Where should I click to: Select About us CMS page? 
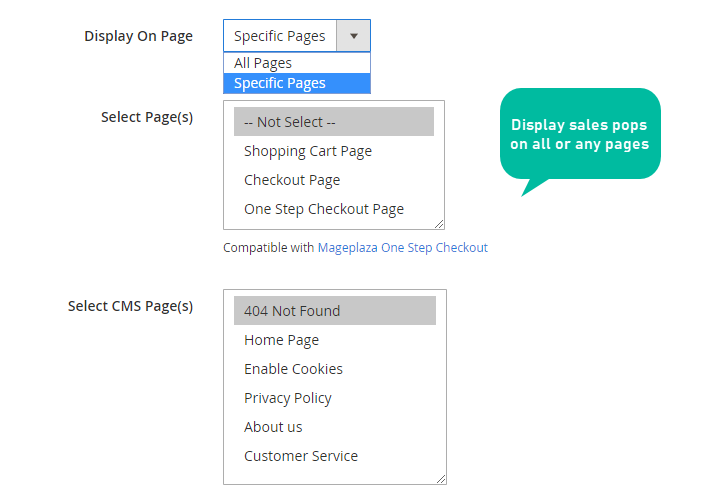pyautogui.click(x=335, y=427)
